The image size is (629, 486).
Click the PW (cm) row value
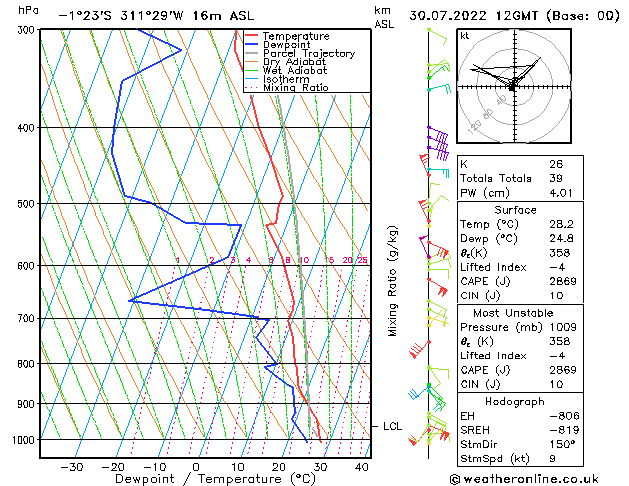click(x=561, y=193)
